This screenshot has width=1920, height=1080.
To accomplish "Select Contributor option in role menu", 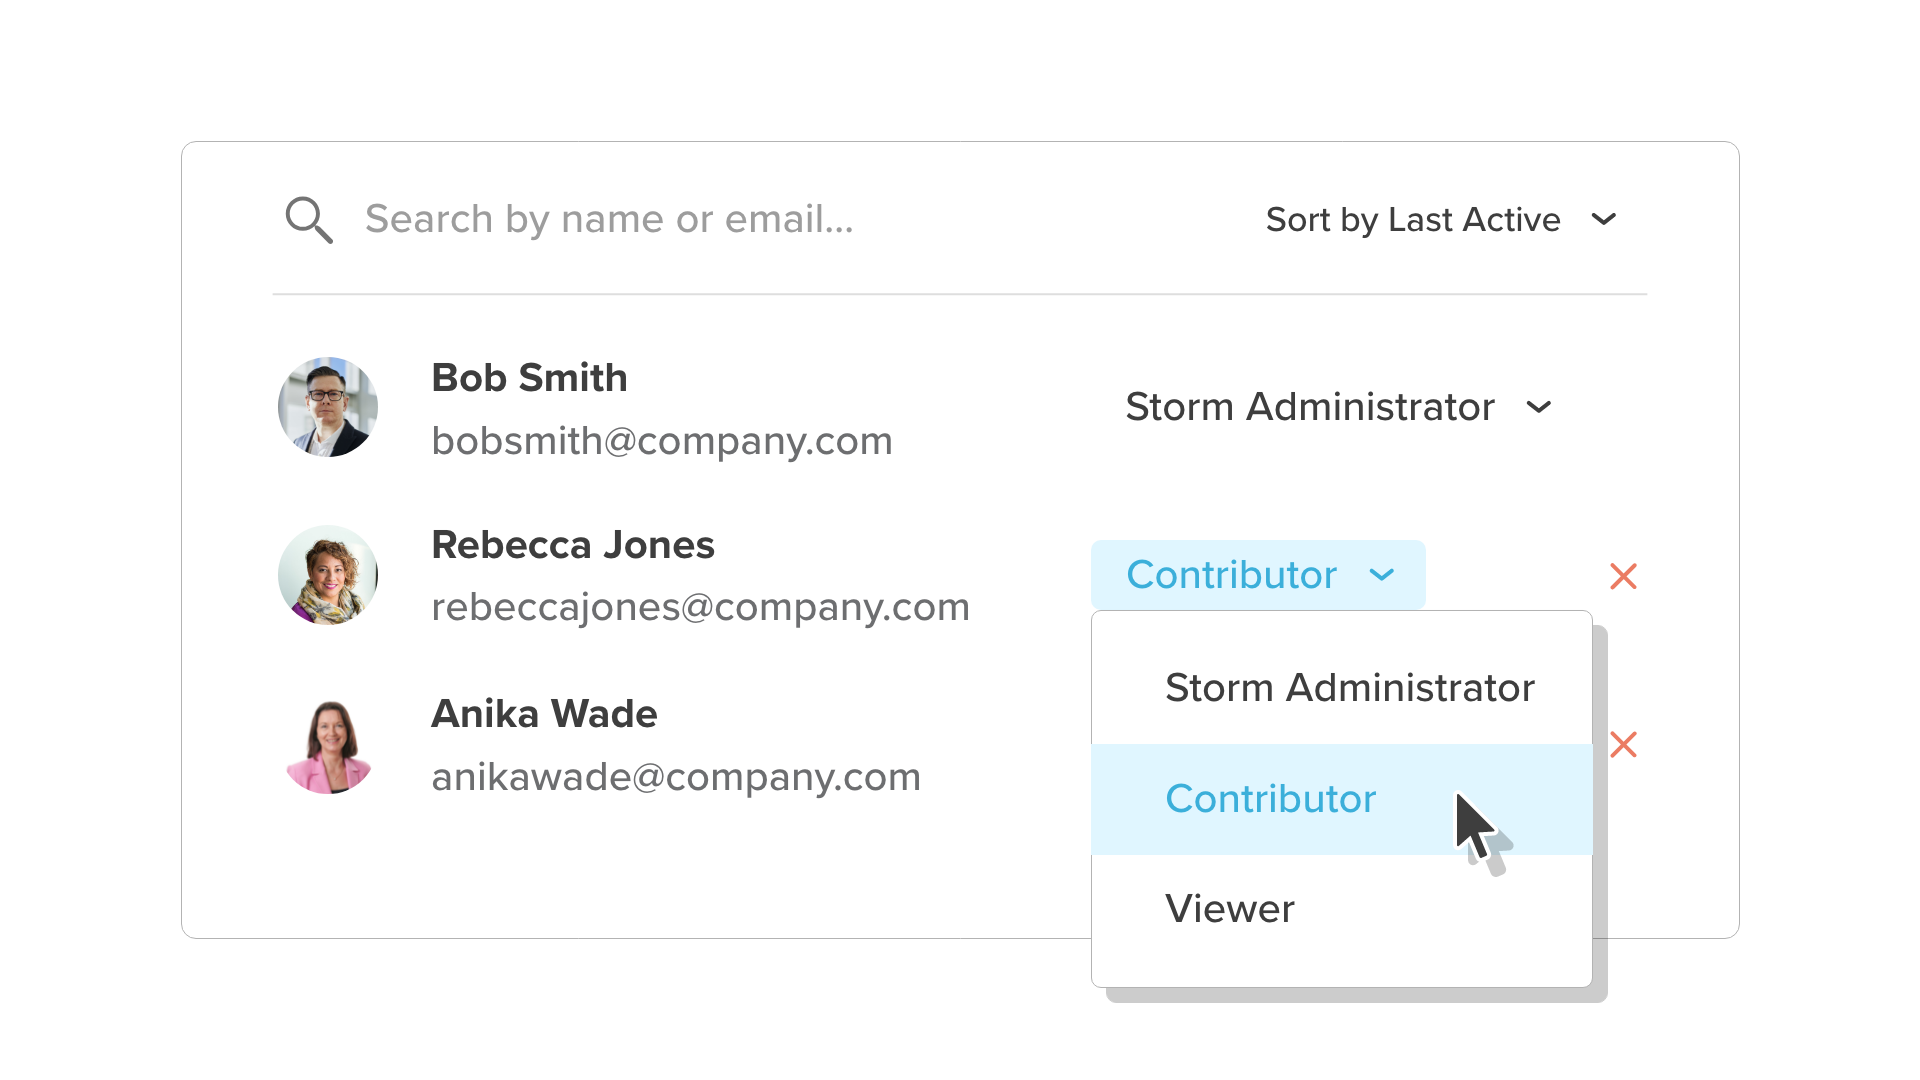I will 1342,799.
